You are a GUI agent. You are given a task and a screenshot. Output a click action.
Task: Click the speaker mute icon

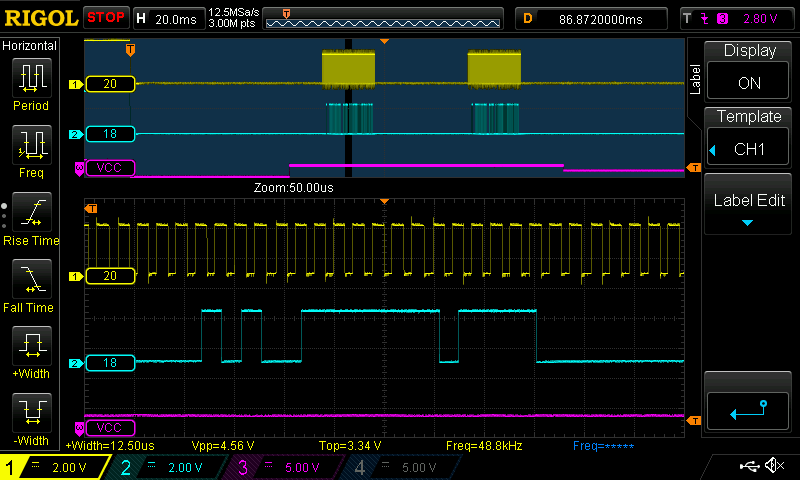coord(773,466)
